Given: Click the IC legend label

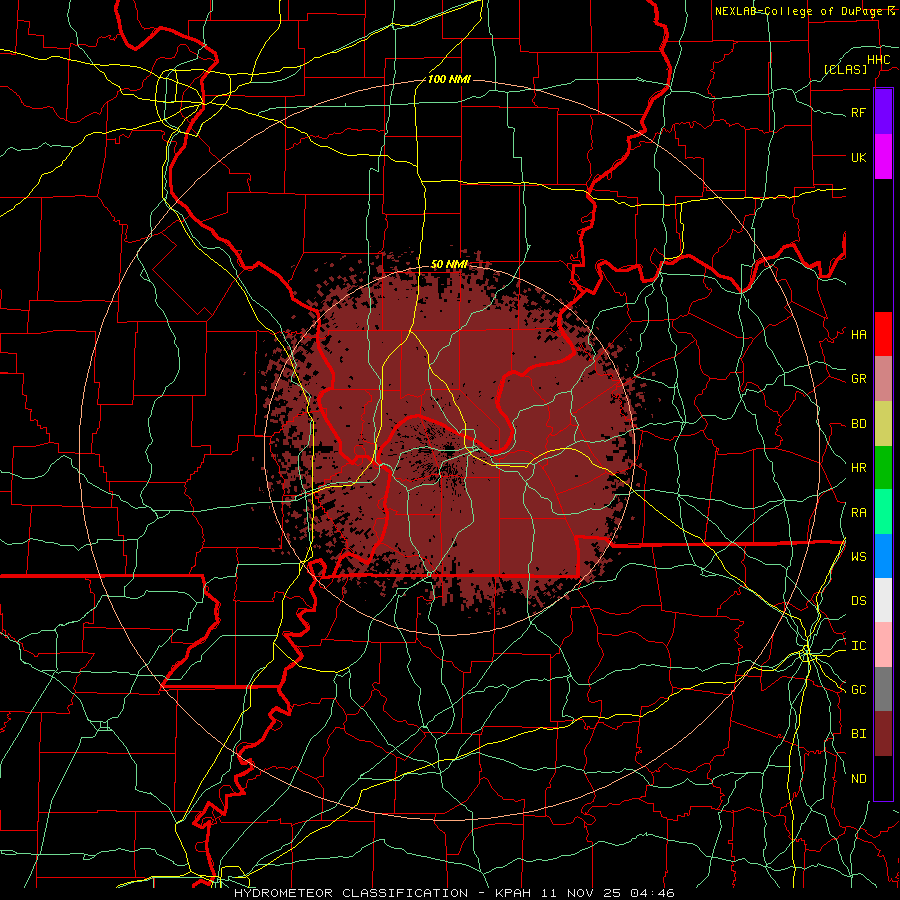Looking at the screenshot, I should click(858, 646).
